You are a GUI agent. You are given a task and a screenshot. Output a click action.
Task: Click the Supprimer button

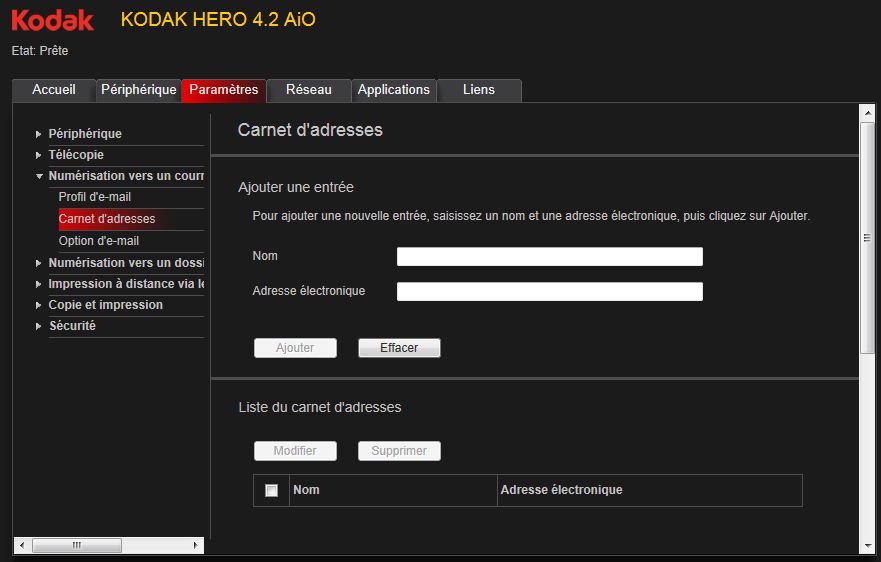[399, 451]
